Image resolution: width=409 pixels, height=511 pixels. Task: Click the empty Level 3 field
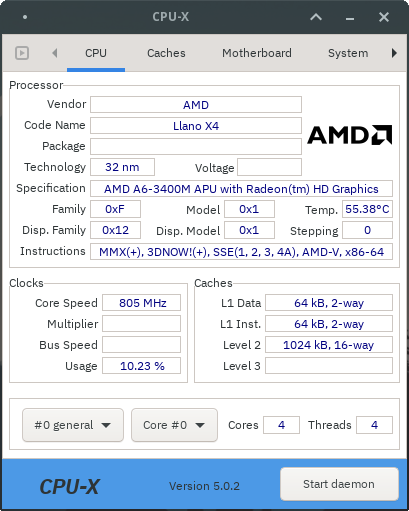pos(329,366)
